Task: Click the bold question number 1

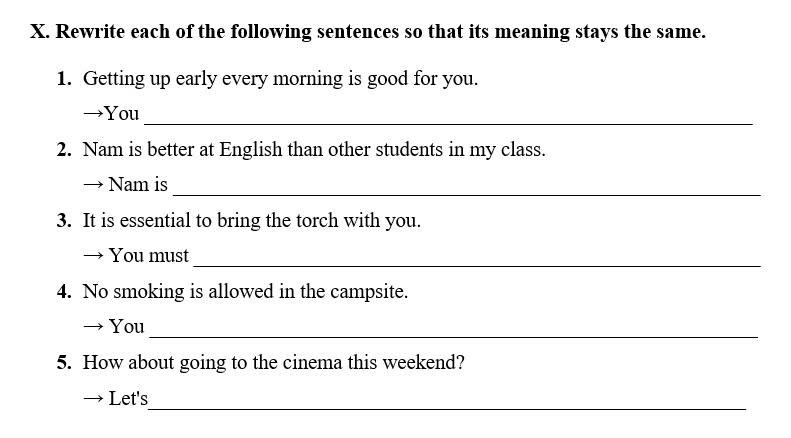Action: (64, 78)
